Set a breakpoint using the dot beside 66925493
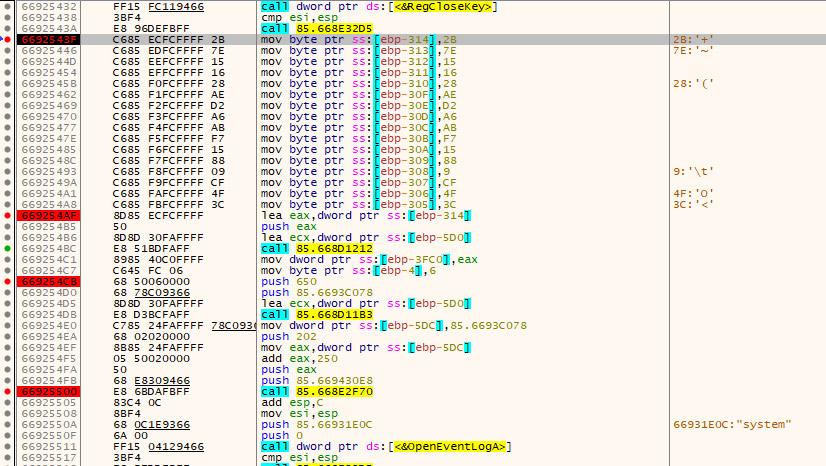Viewport: 826px width, 466px height. point(7,172)
